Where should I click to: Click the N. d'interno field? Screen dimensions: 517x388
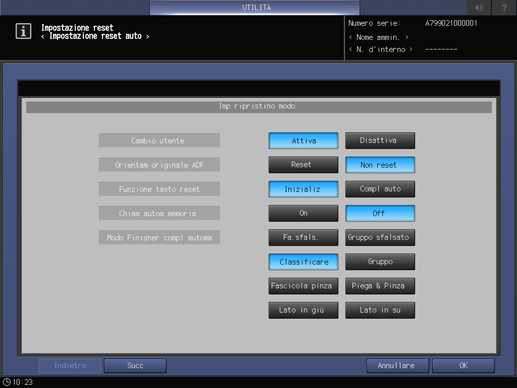click(381, 49)
